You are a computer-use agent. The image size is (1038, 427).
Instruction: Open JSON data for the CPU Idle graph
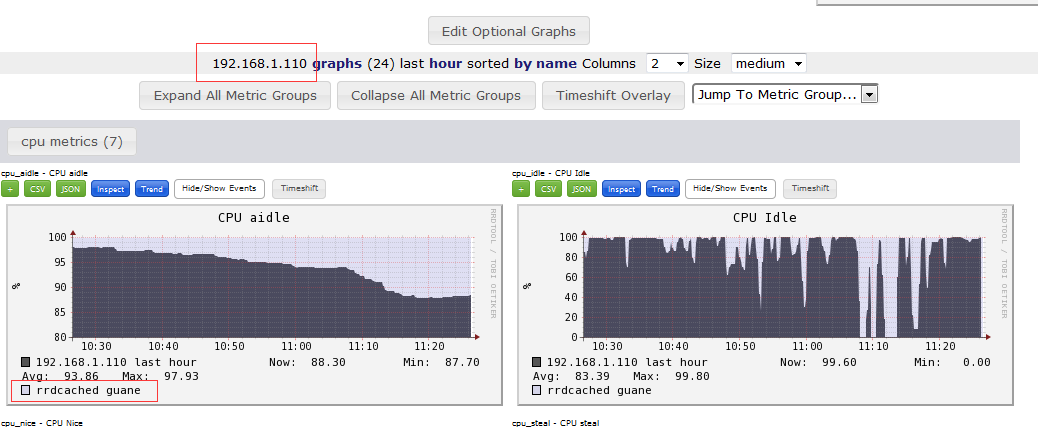(x=581, y=189)
